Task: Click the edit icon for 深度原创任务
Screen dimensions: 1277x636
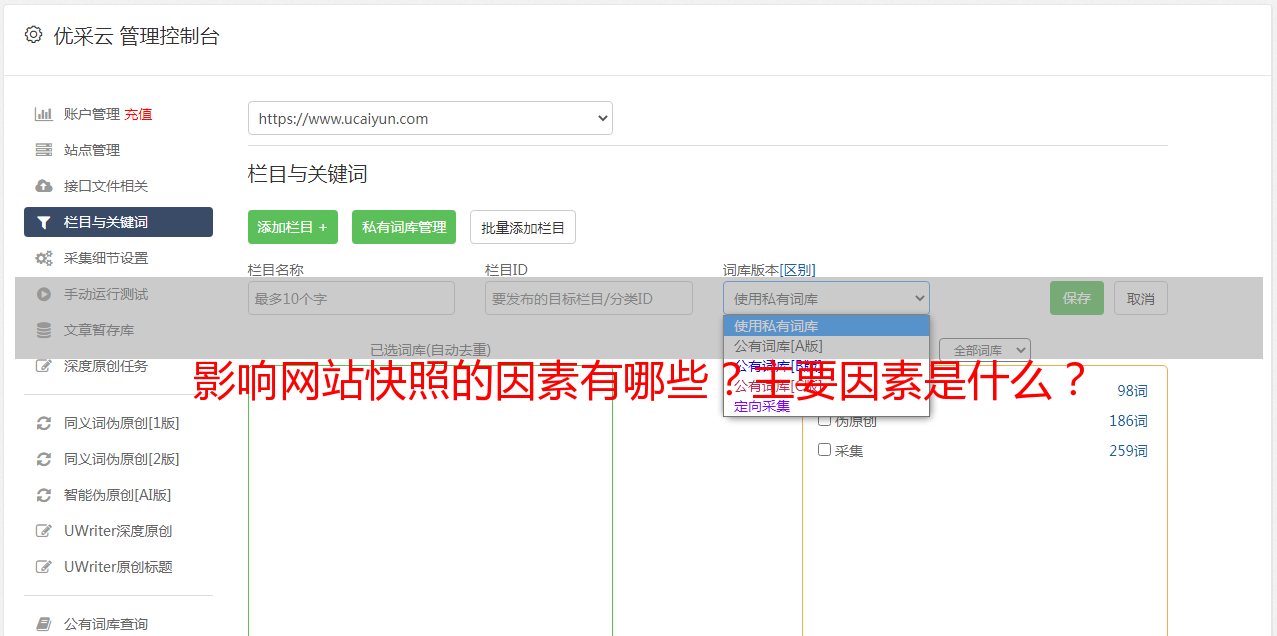Action: (x=44, y=366)
